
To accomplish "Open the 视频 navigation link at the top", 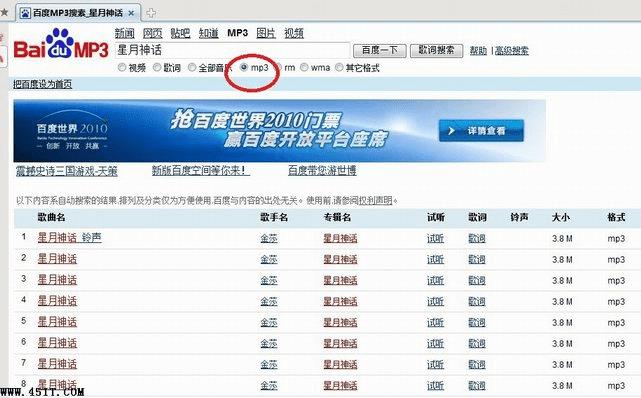I will [294, 33].
